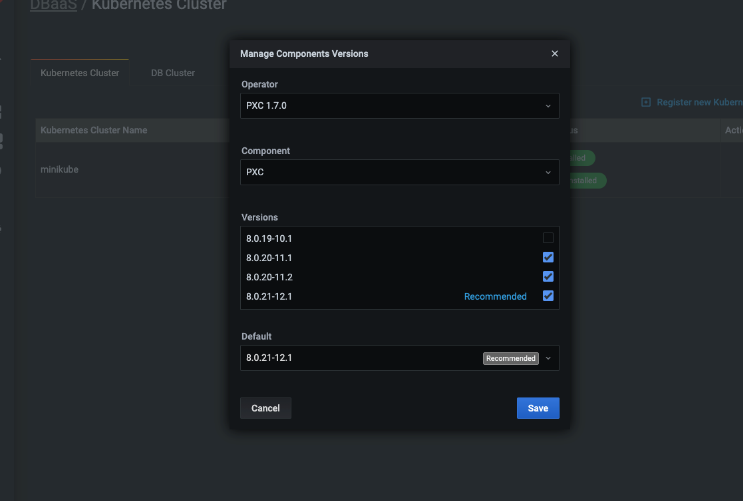Click the Recommended badge in Default field
This screenshot has height=501, width=743.
[x=511, y=358]
